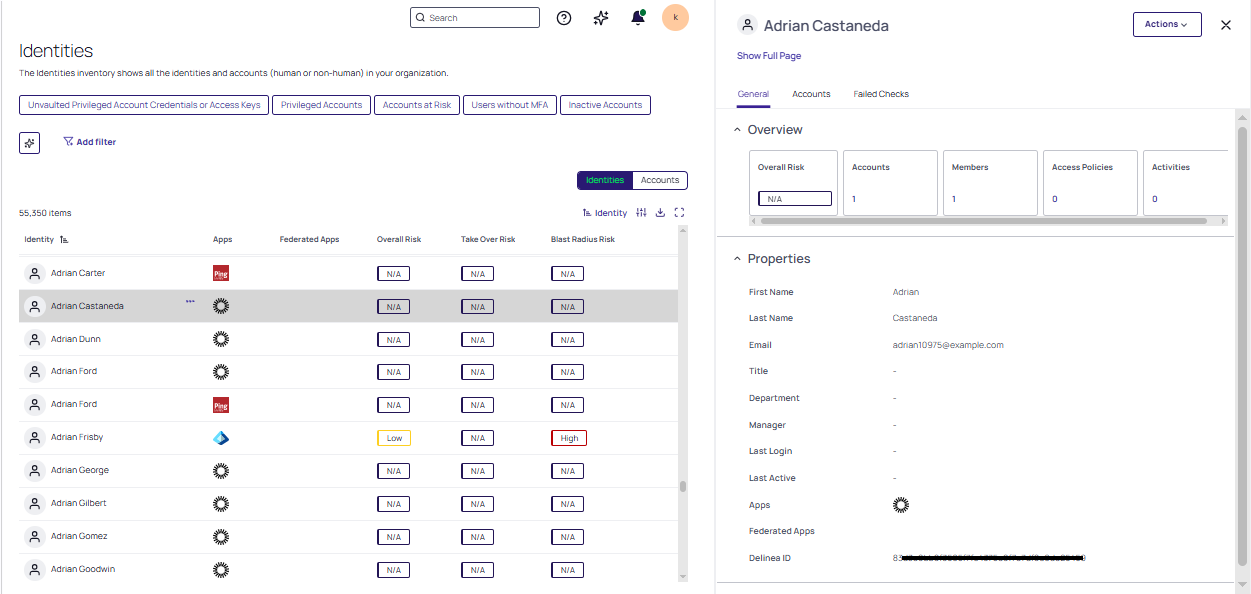Click the three-dot menu for Adrian Castaneda
1251x594 pixels.
[x=190, y=302]
